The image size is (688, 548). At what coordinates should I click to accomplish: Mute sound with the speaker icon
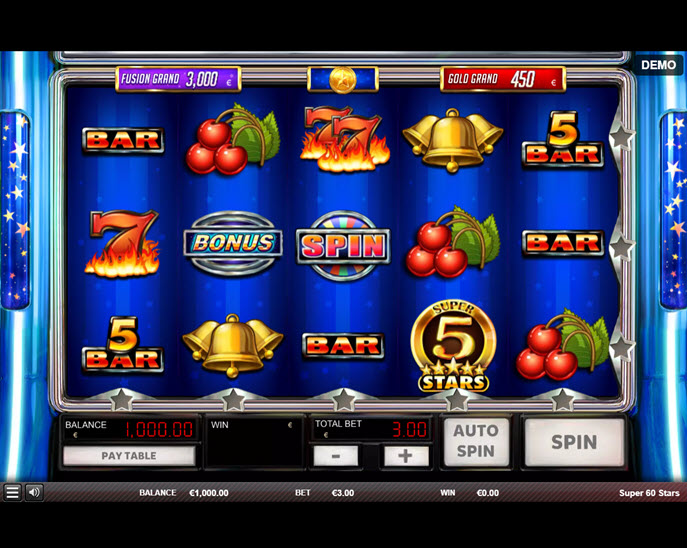[x=34, y=492]
